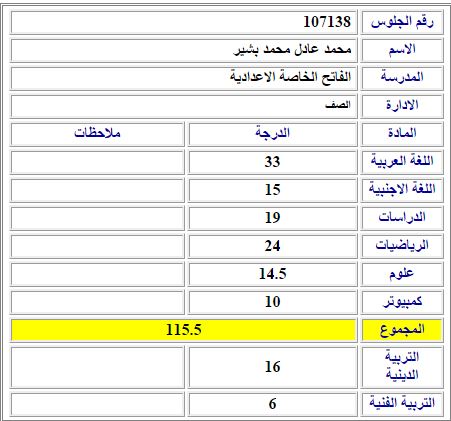Click the التربية الفنية score 6

pos(272,404)
